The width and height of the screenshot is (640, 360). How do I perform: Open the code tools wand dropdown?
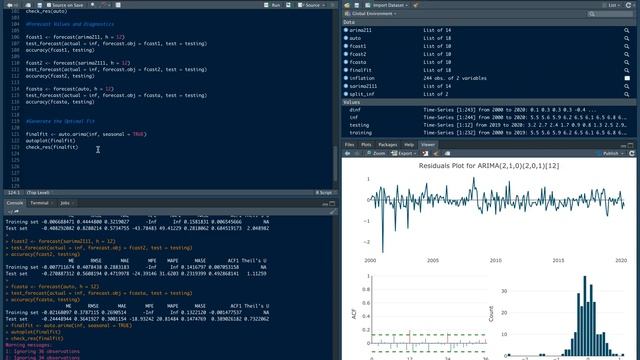point(106,5)
